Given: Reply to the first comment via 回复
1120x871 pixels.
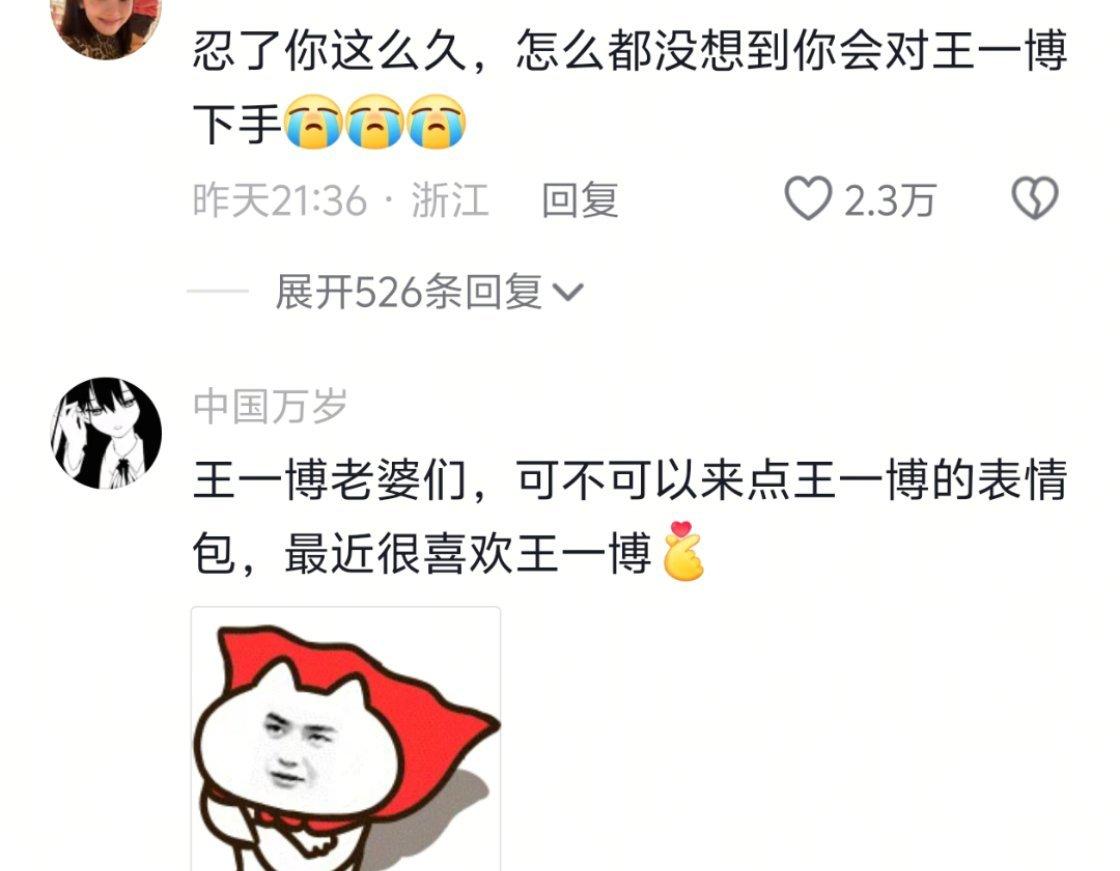Looking at the screenshot, I should (579, 199).
